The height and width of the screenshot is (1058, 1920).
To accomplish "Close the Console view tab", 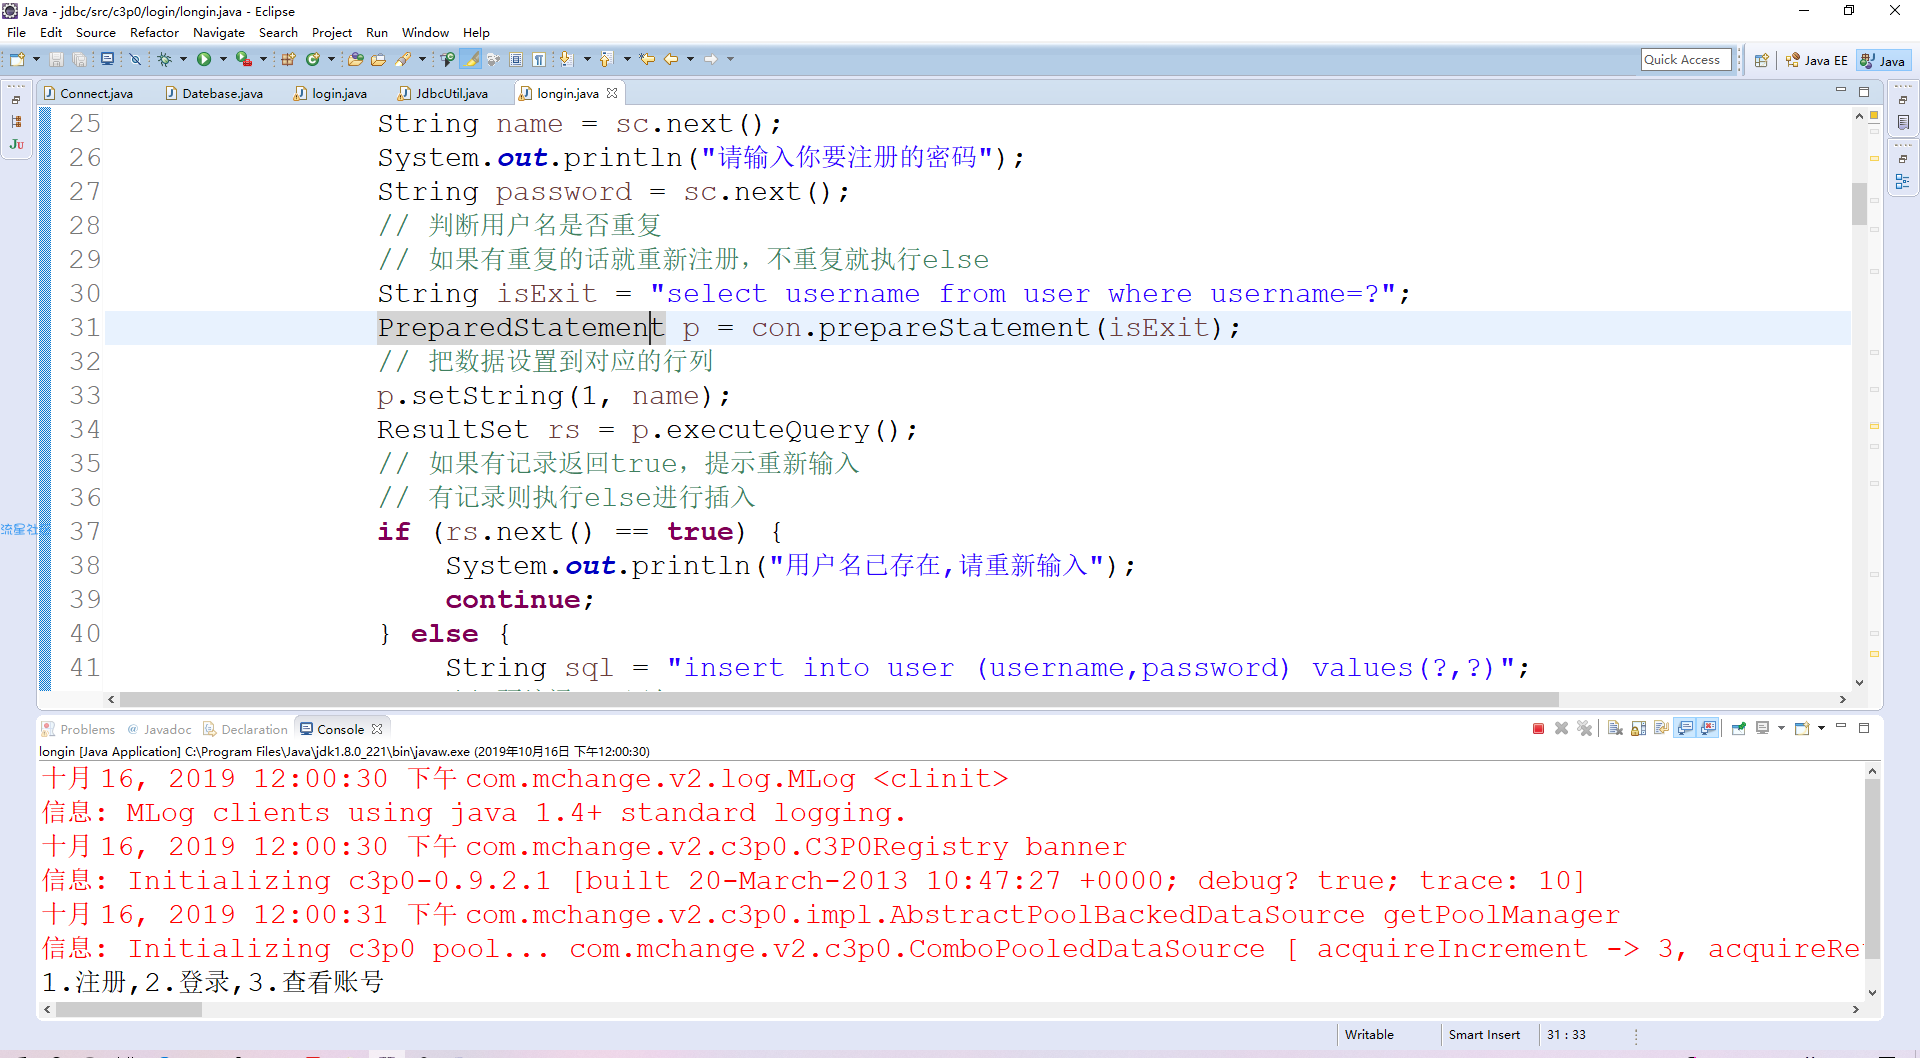I will [377, 730].
